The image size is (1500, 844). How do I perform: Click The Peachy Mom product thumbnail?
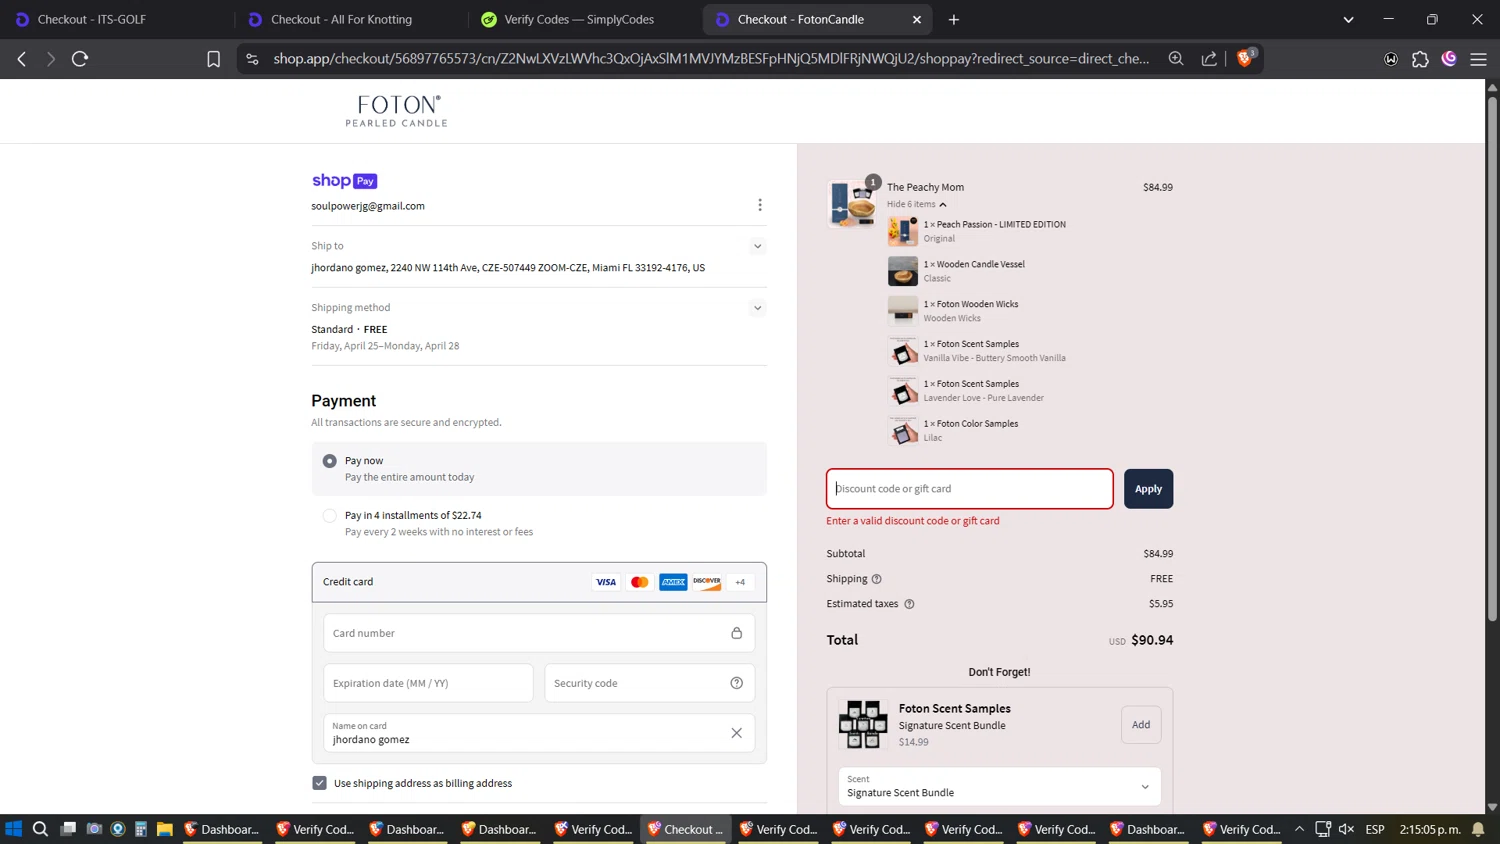[x=853, y=203]
